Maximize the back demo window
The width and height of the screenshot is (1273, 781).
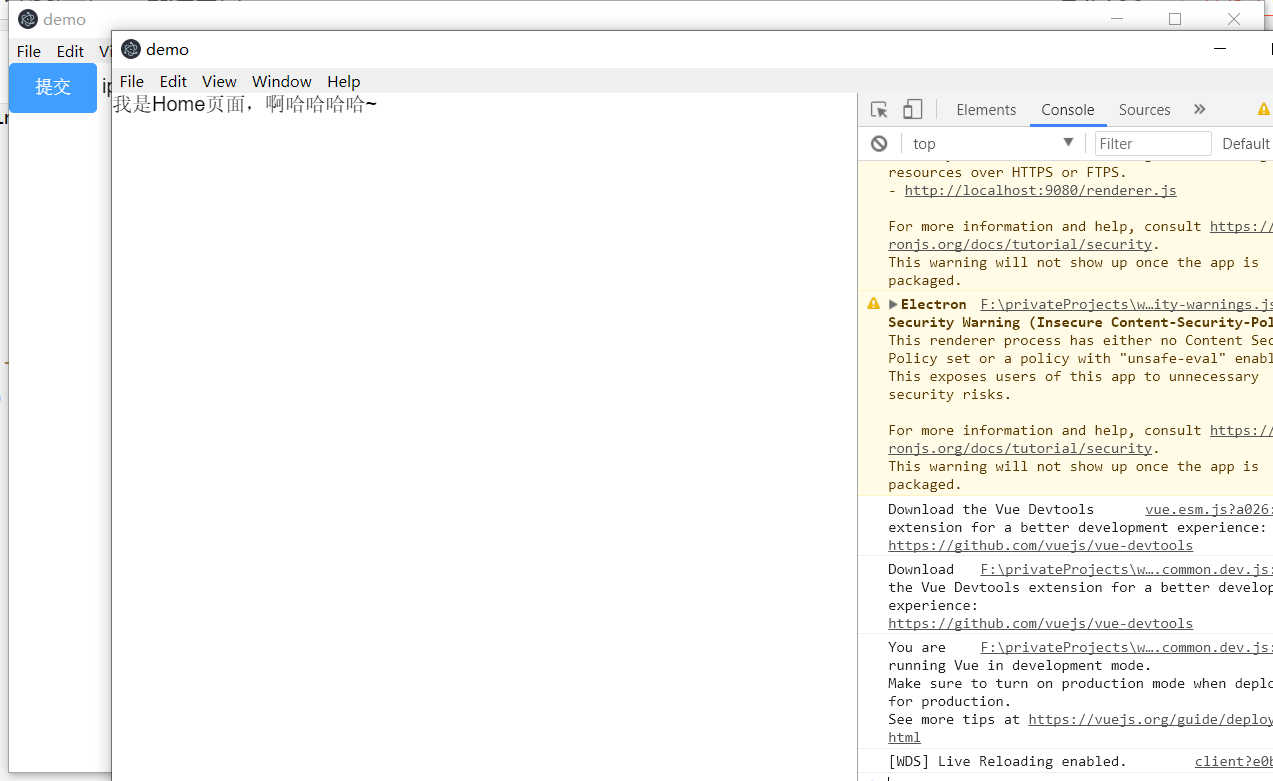1175,19
